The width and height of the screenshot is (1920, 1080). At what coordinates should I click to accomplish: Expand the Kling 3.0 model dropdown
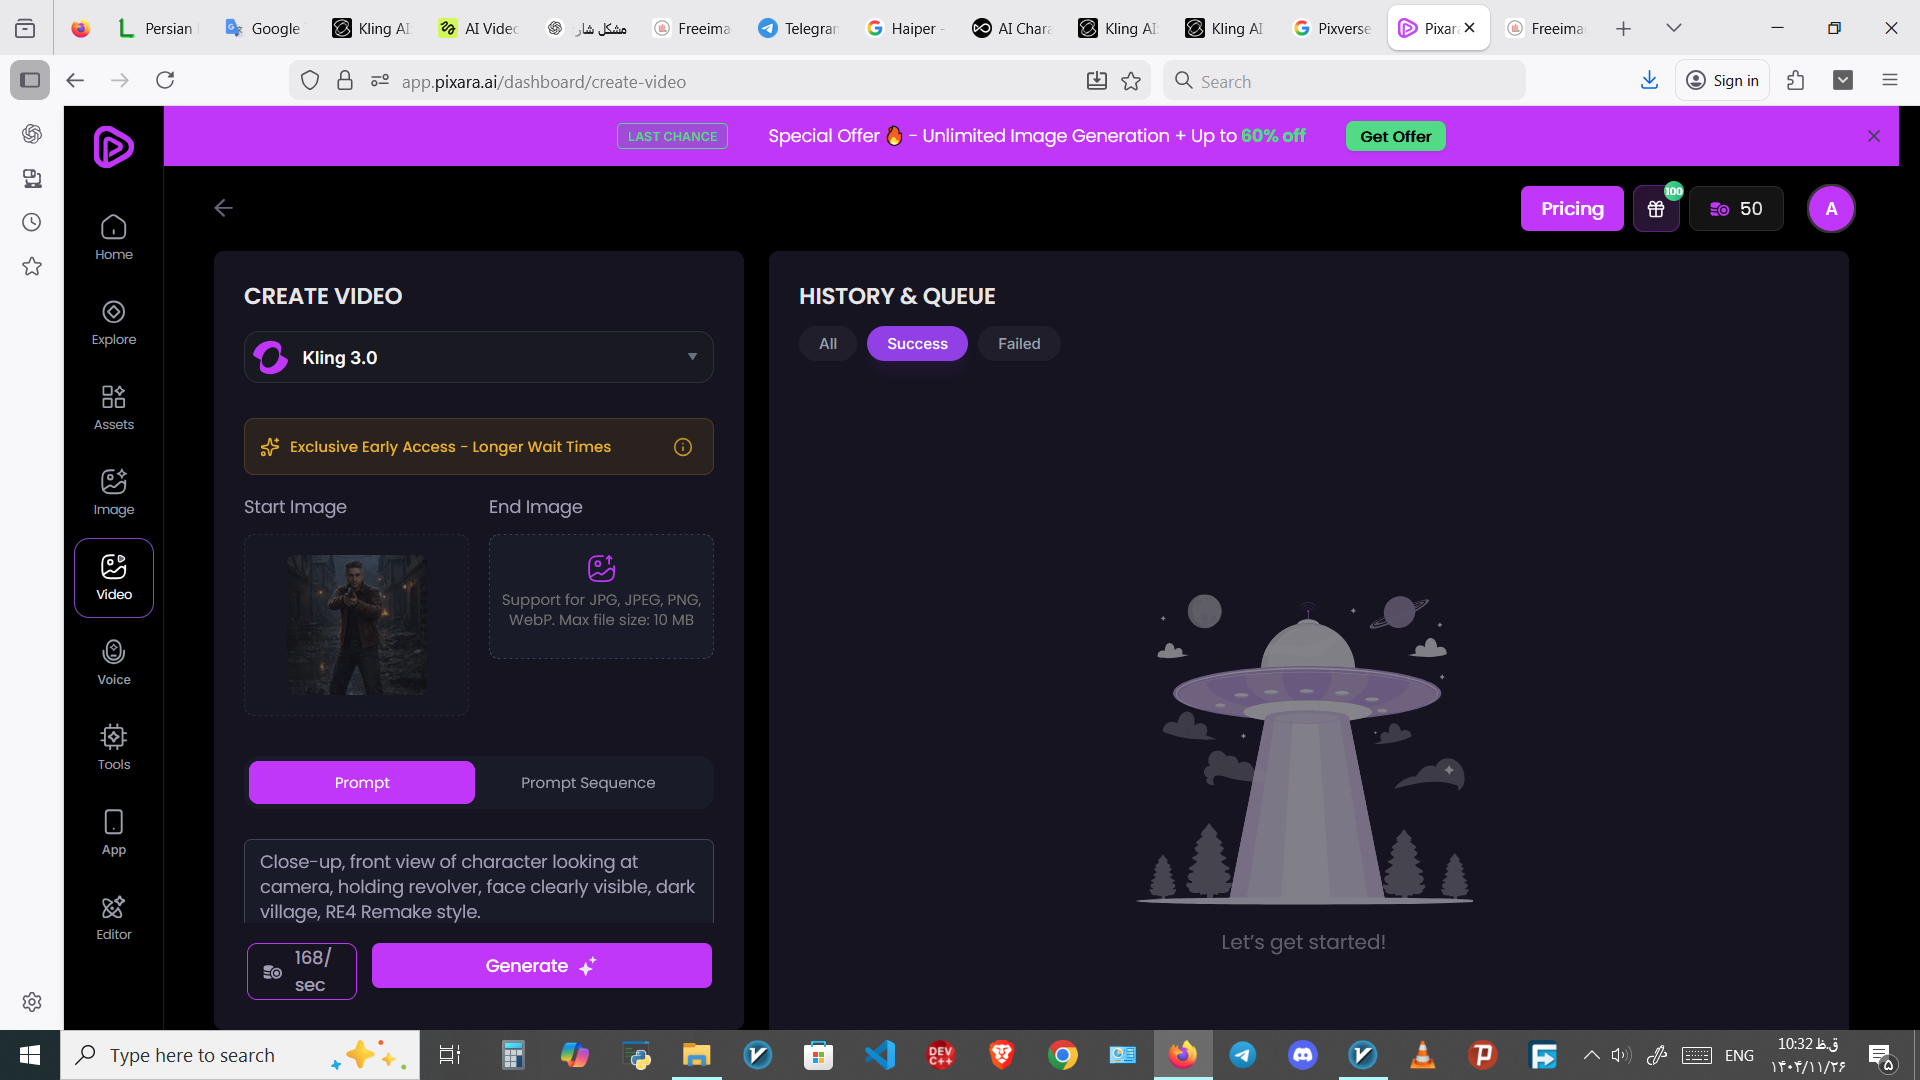click(x=479, y=357)
